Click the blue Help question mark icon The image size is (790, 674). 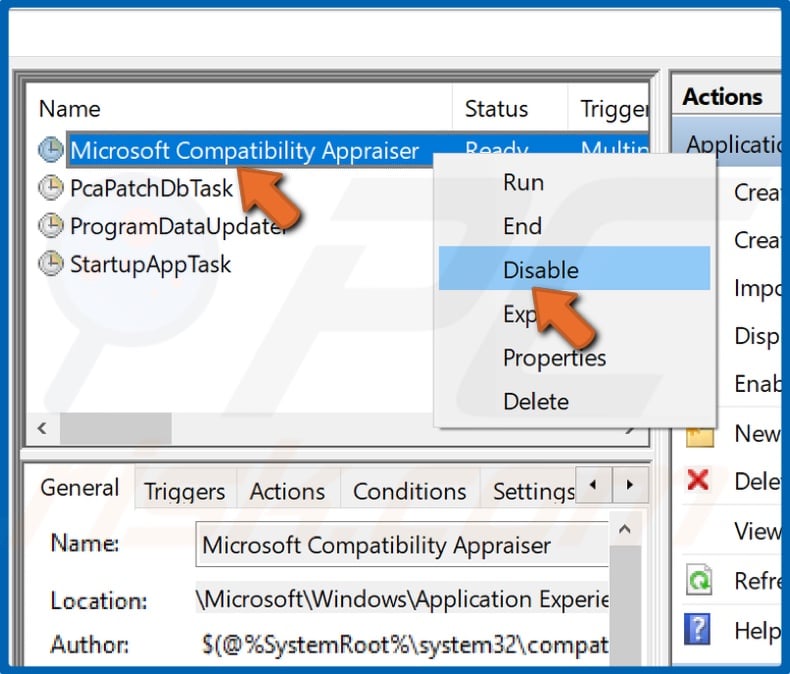coord(697,630)
